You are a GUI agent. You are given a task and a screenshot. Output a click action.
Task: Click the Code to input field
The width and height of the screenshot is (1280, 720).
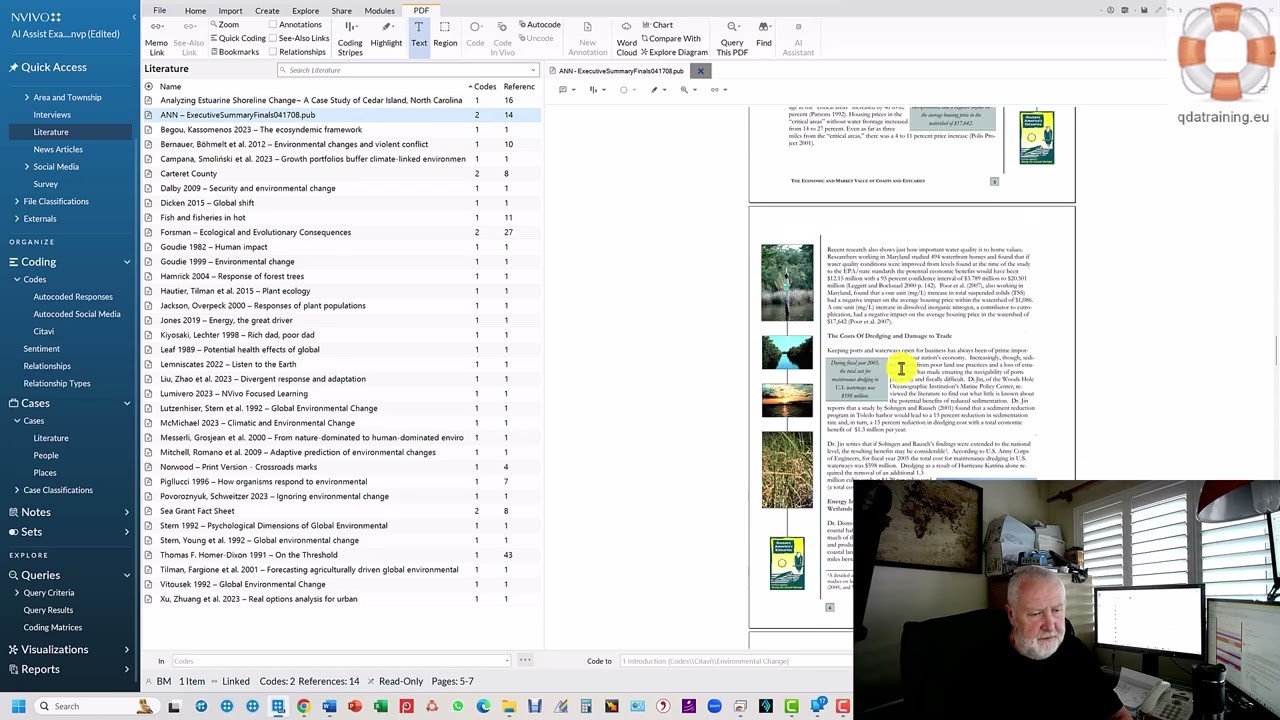[x=735, y=661]
